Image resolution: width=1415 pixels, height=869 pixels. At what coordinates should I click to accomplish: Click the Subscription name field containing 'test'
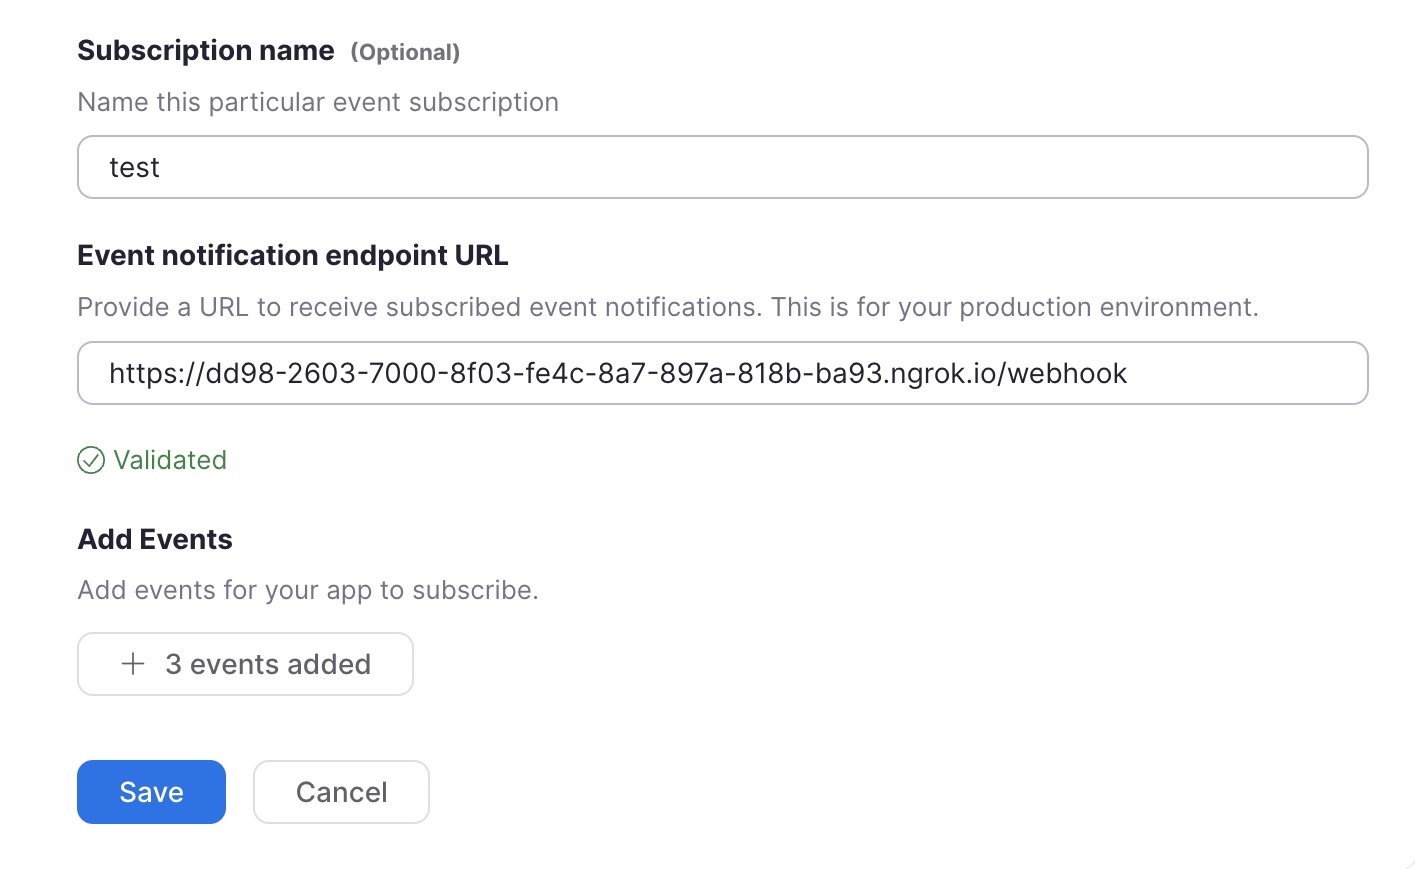(722, 167)
